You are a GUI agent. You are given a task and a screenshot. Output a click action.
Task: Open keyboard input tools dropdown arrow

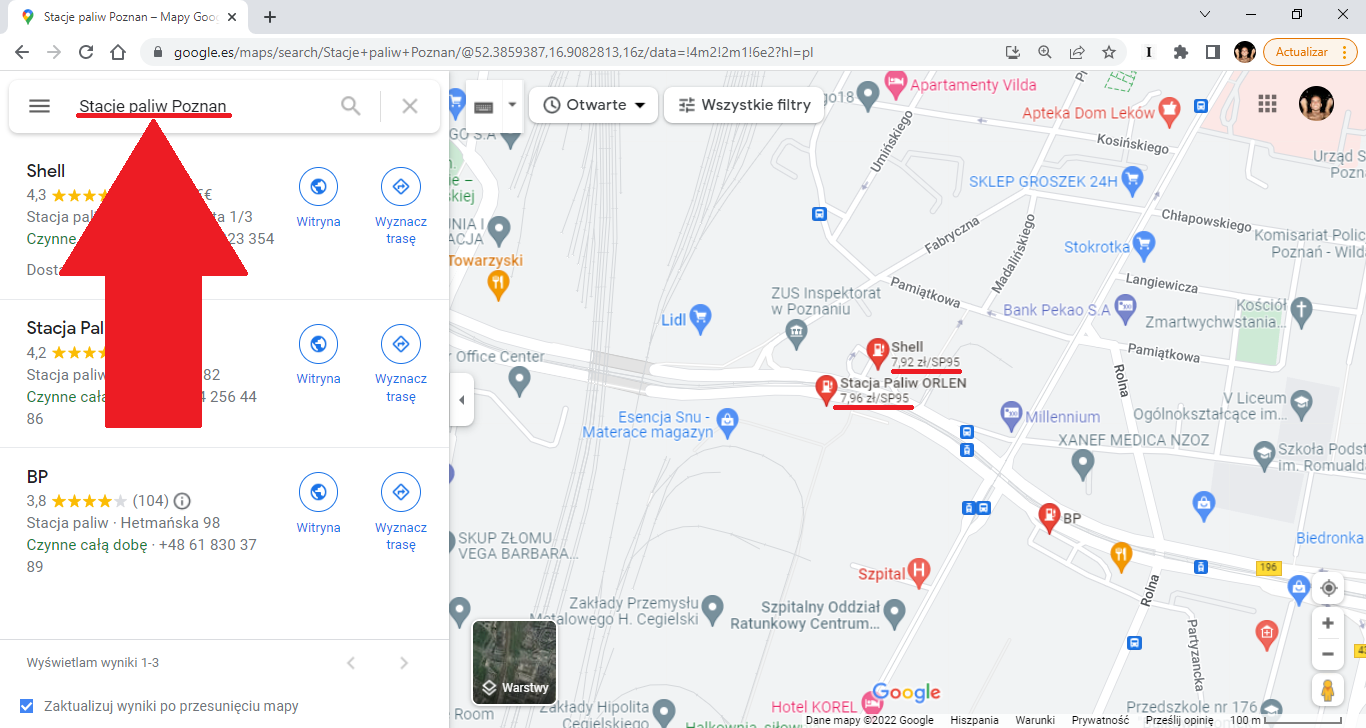[x=513, y=104]
